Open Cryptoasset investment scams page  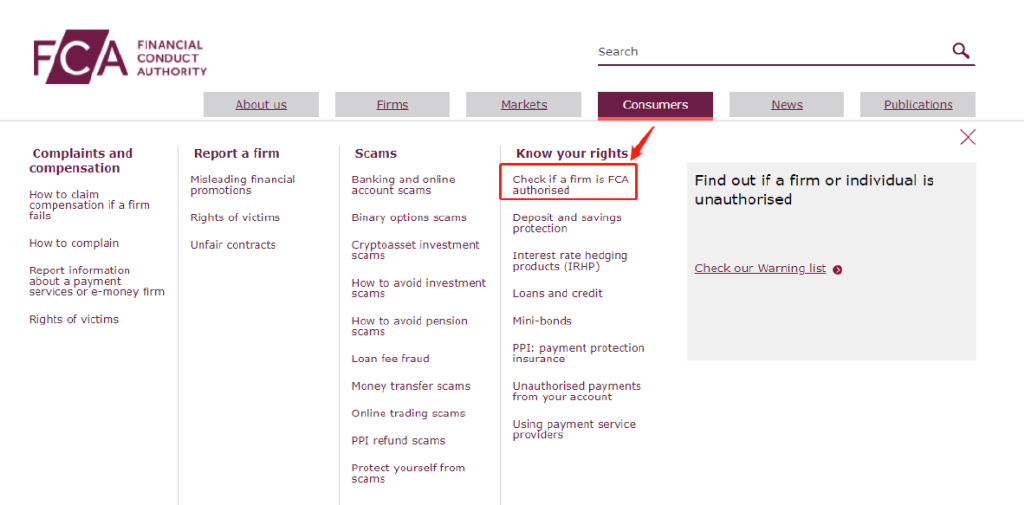click(x=415, y=250)
